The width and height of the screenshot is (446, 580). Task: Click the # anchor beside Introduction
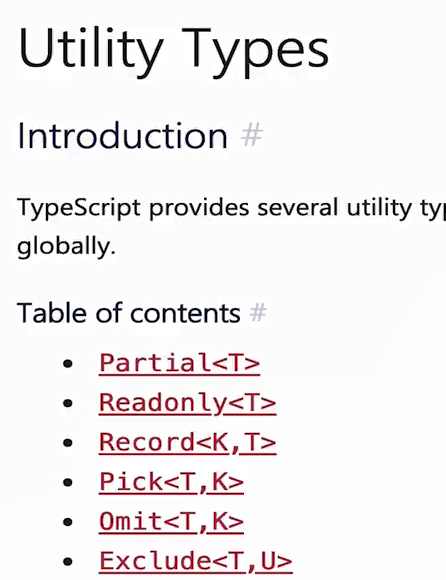(x=252, y=135)
